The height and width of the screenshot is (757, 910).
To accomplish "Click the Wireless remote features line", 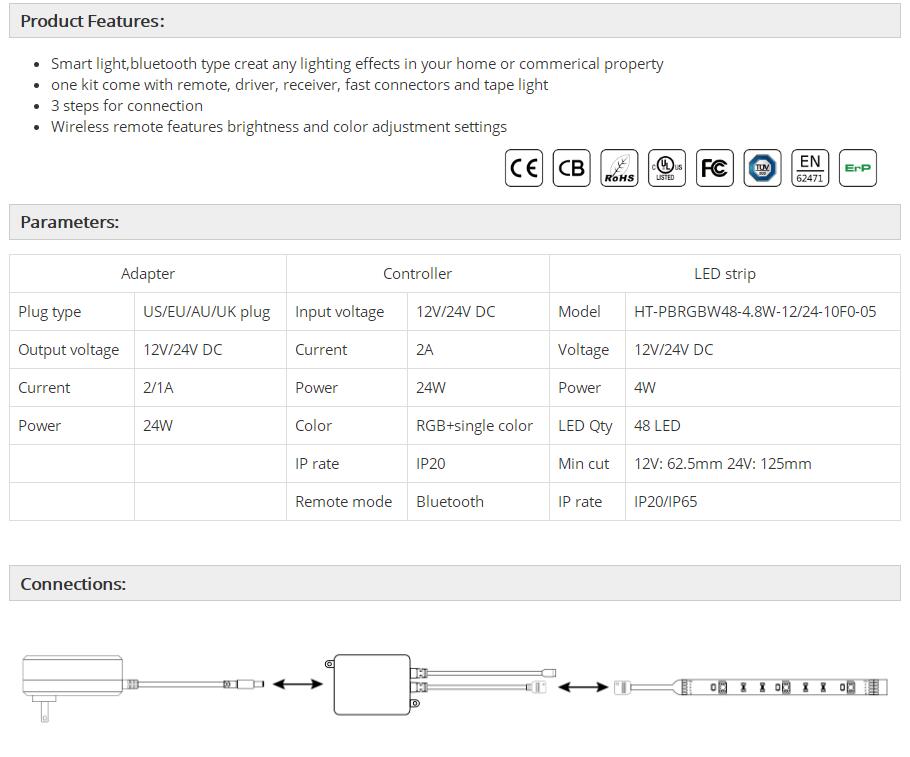I will (x=279, y=127).
